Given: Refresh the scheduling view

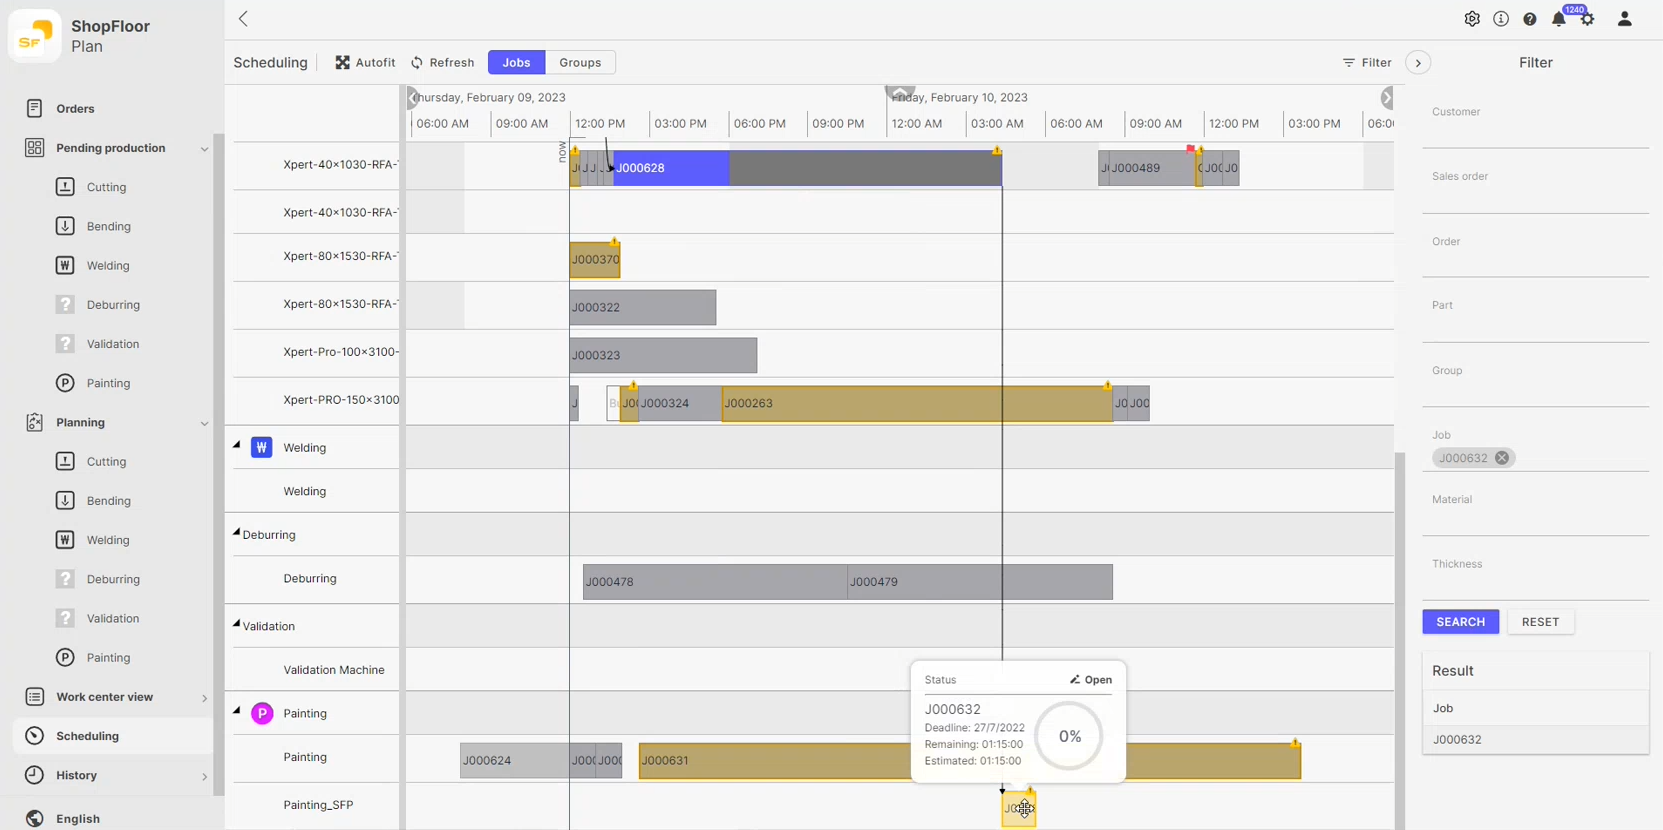Looking at the screenshot, I should [443, 62].
